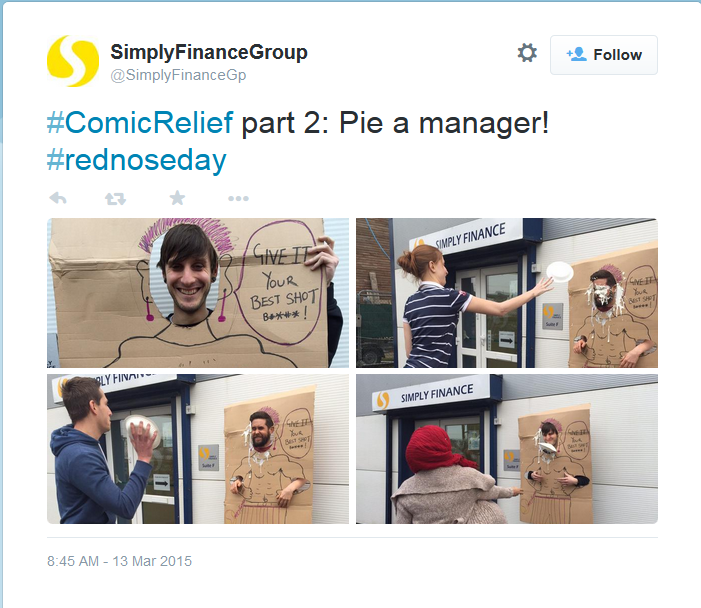Open the #rednoseday hashtag
This screenshot has height=608, width=701.
(x=137, y=160)
